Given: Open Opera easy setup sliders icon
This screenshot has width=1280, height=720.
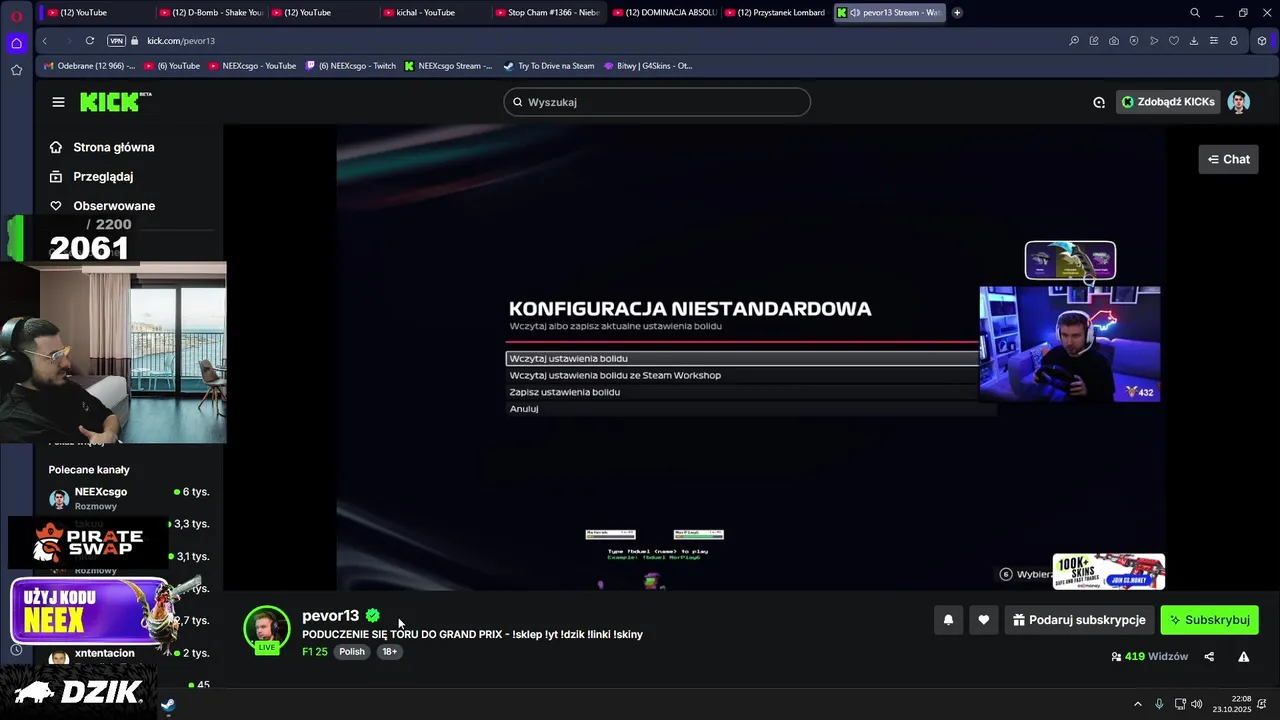Looking at the screenshot, I should pos(1214,41).
